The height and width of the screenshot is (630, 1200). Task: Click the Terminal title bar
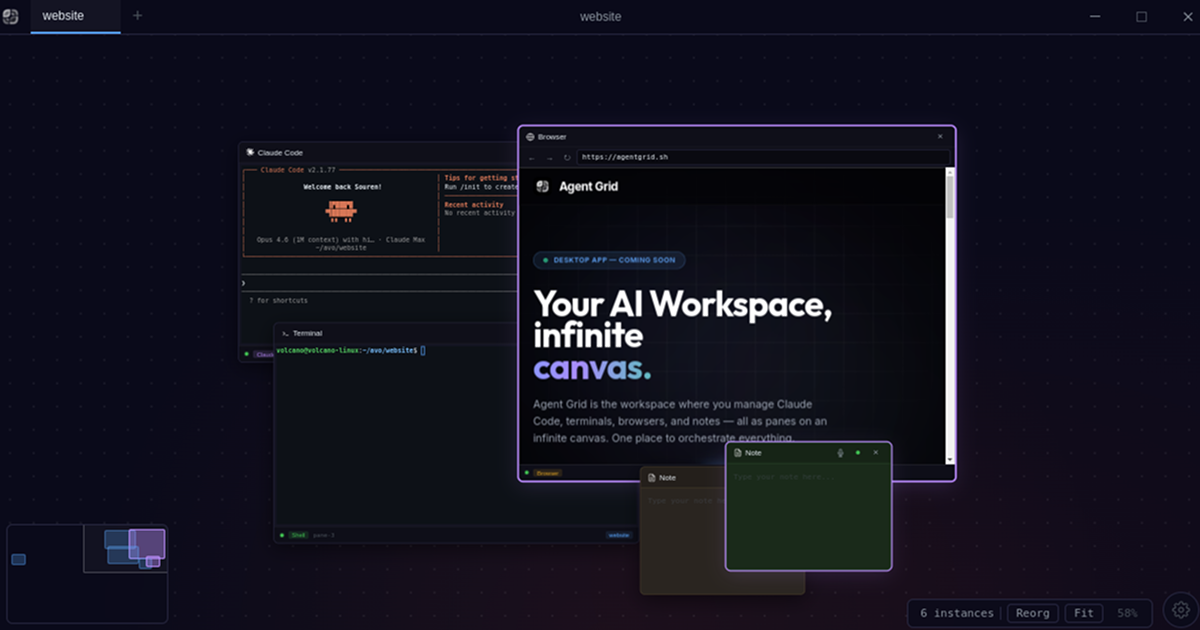point(396,333)
